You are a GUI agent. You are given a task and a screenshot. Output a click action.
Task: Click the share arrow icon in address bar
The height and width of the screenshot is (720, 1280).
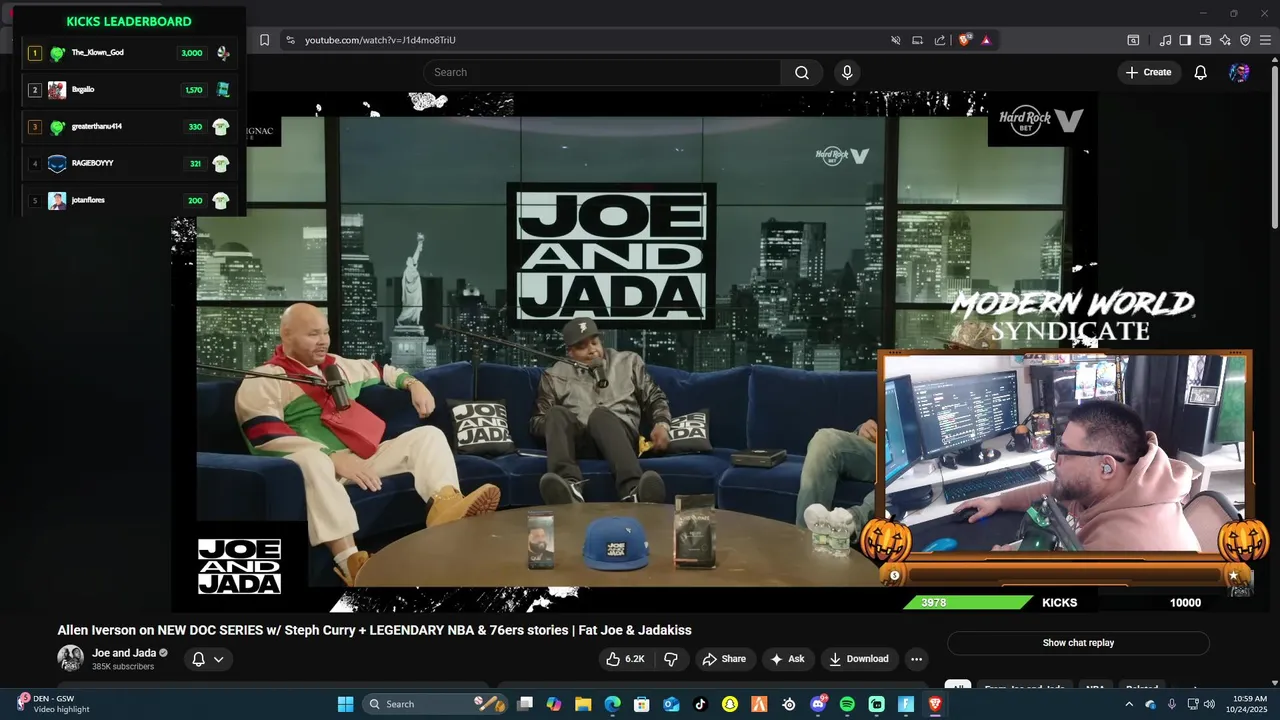coord(940,40)
